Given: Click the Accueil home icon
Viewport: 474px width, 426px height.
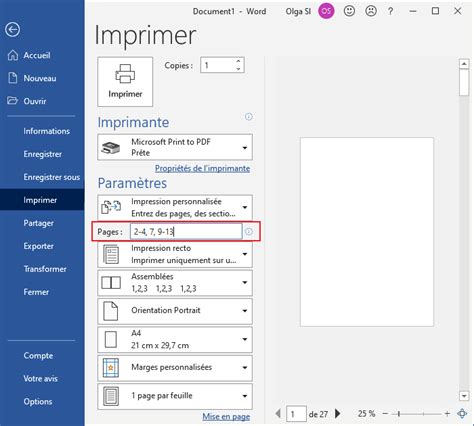Looking at the screenshot, I should pyautogui.click(x=13, y=55).
